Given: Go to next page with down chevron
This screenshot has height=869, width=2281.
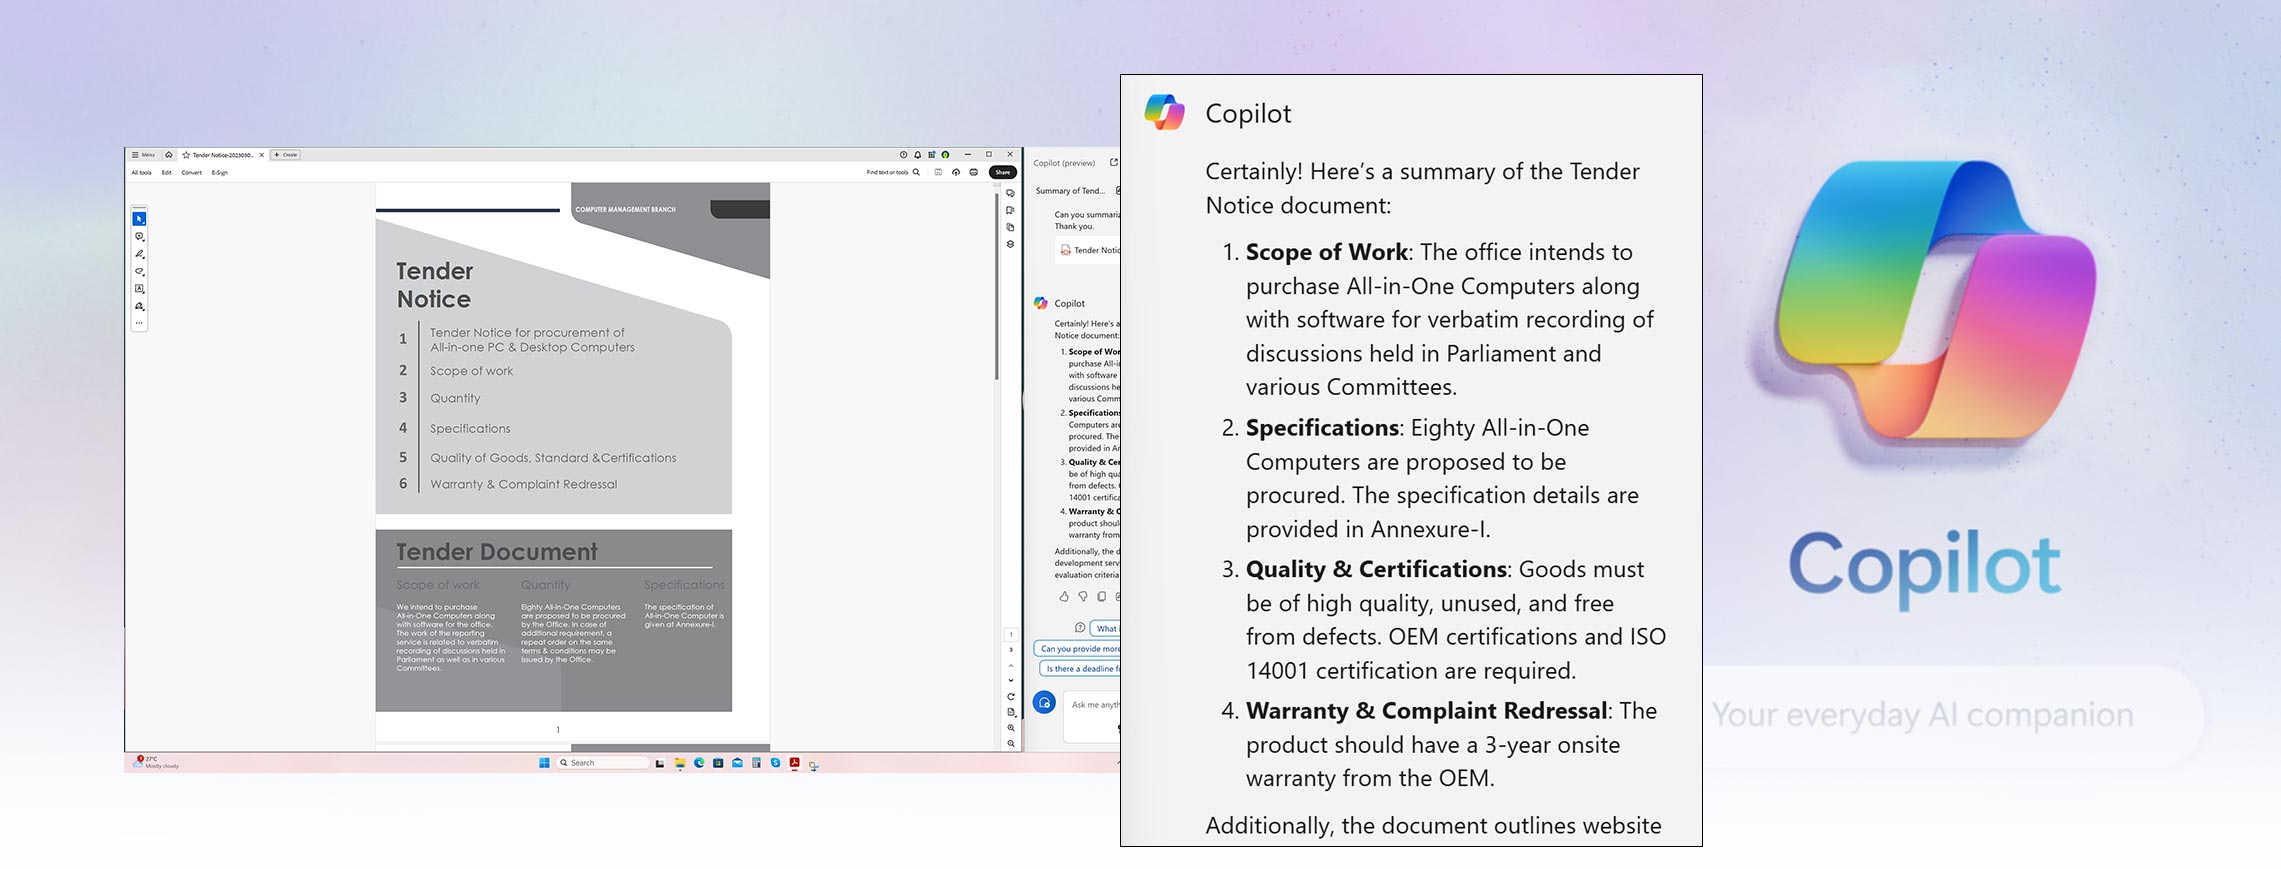Looking at the screenshot, I should [1010, 681].
